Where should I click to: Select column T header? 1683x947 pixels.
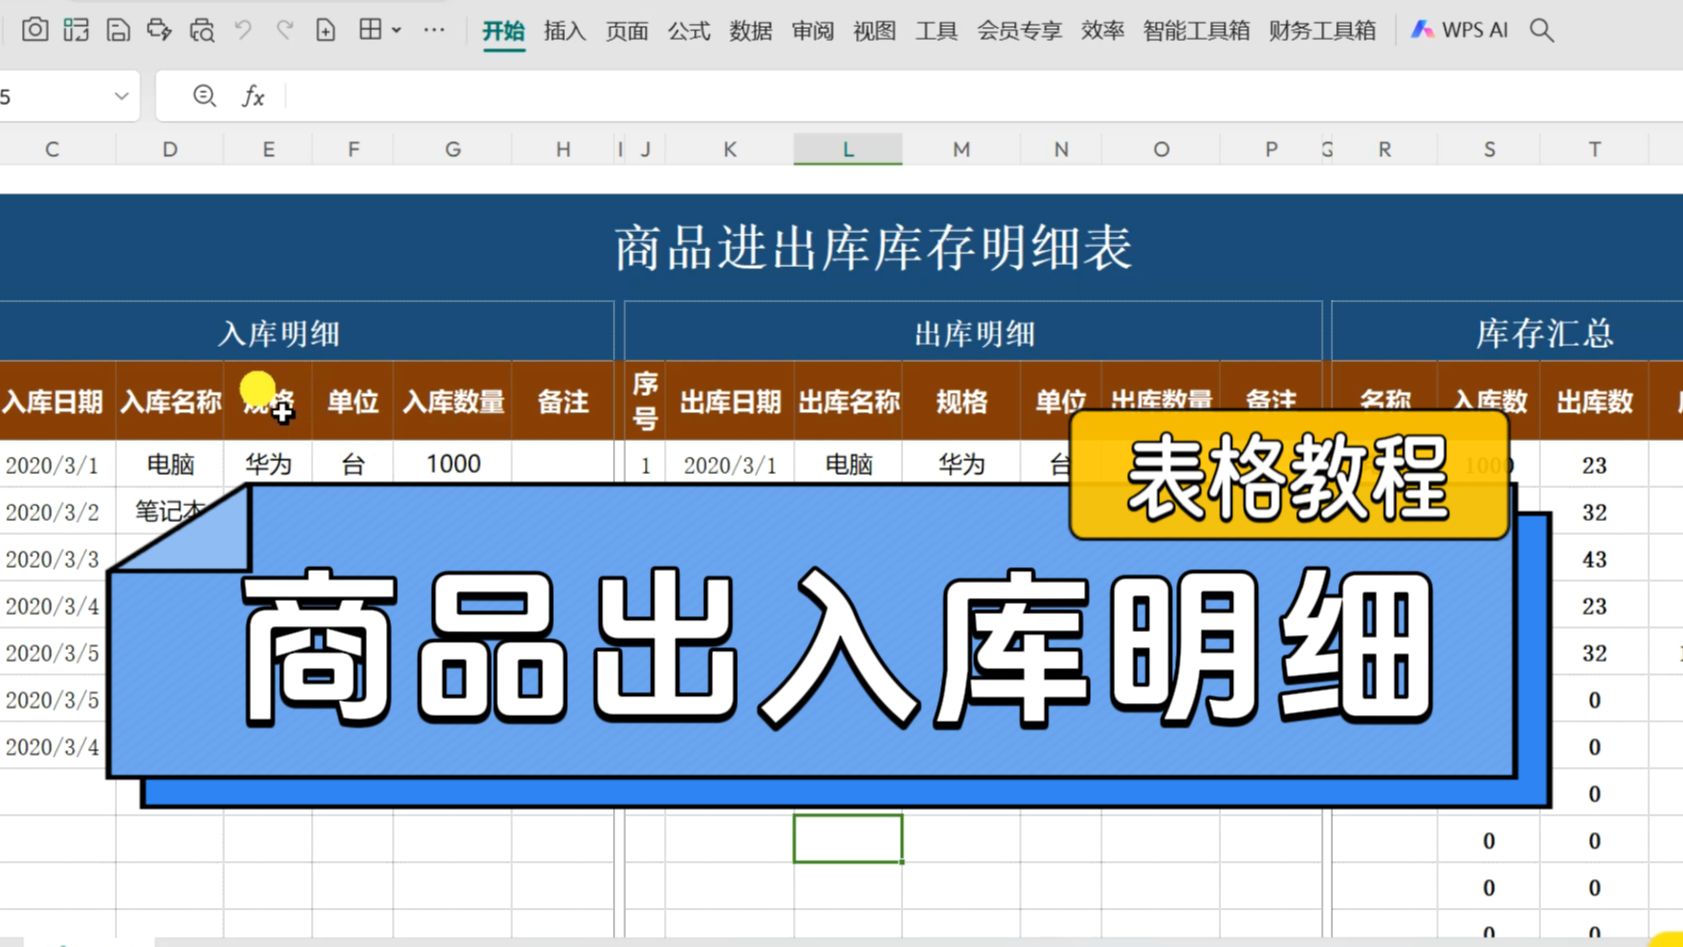pyautogui.click(x=1595, y=149)
